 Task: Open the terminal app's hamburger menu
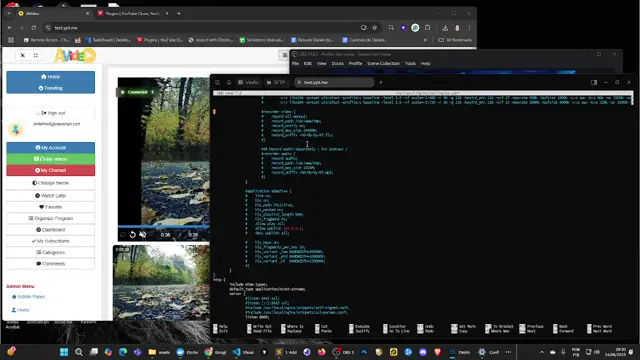click(217, 82)
